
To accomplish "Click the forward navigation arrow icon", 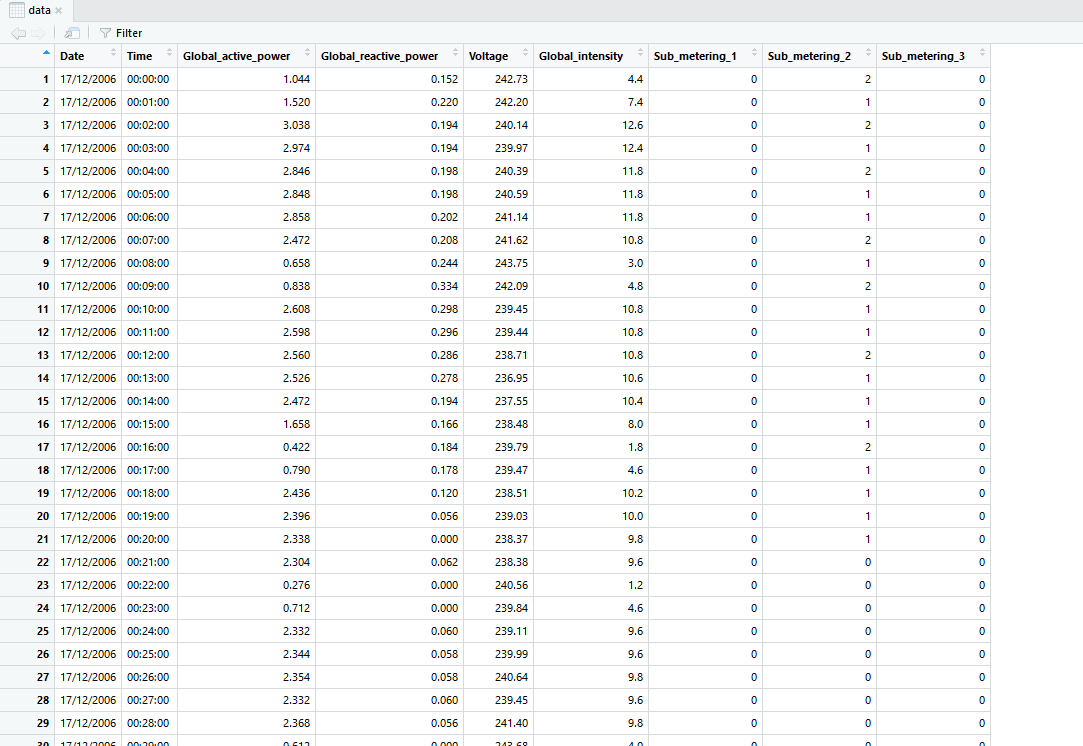I will (39, 33).
